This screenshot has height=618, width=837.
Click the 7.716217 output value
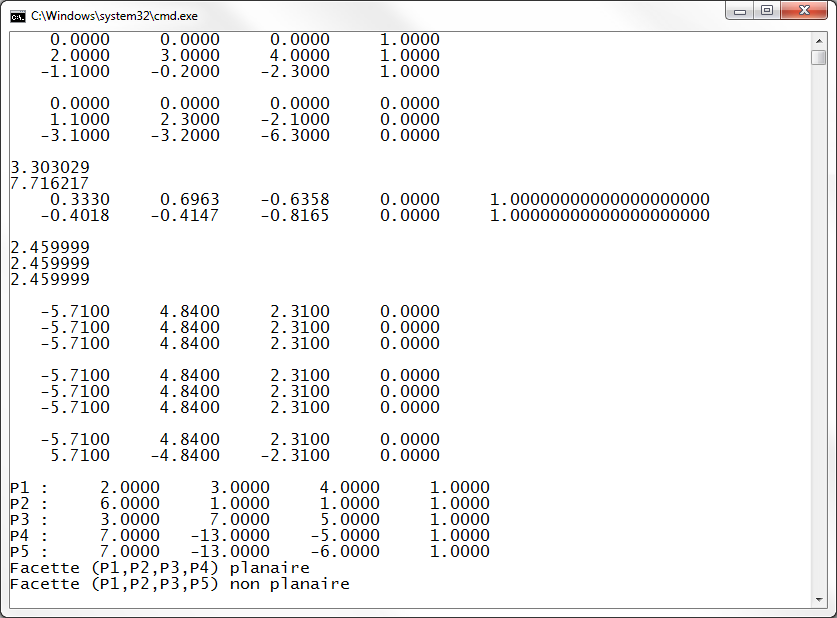point(49,184)
